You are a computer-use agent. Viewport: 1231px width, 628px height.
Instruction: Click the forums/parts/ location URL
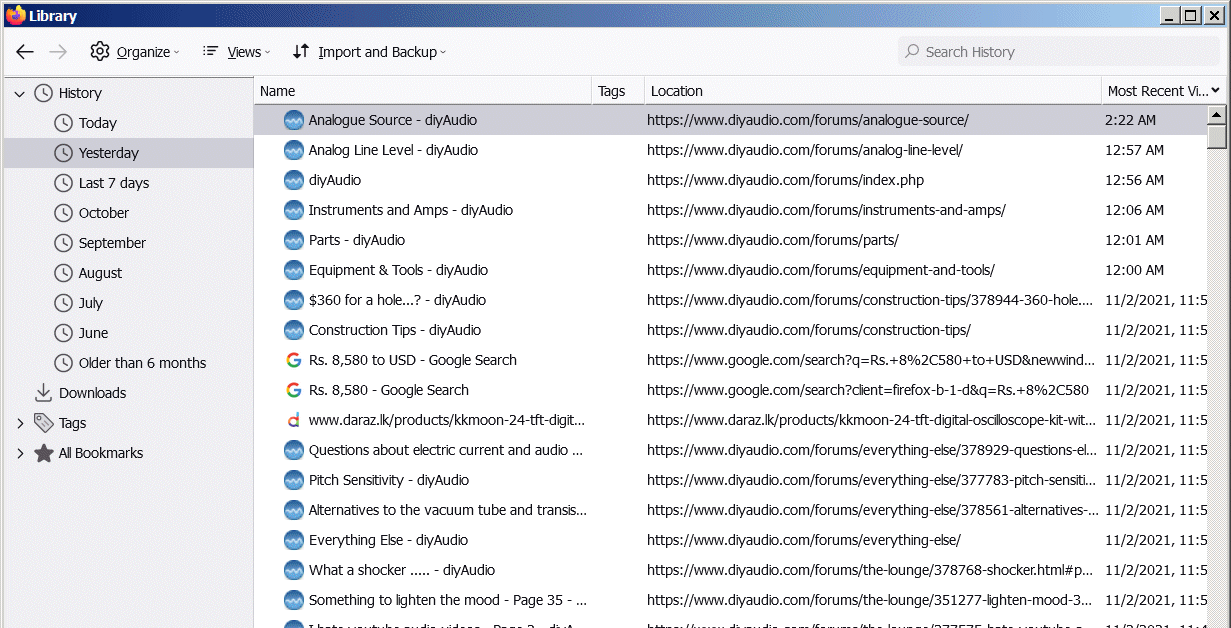click(773, 240)
